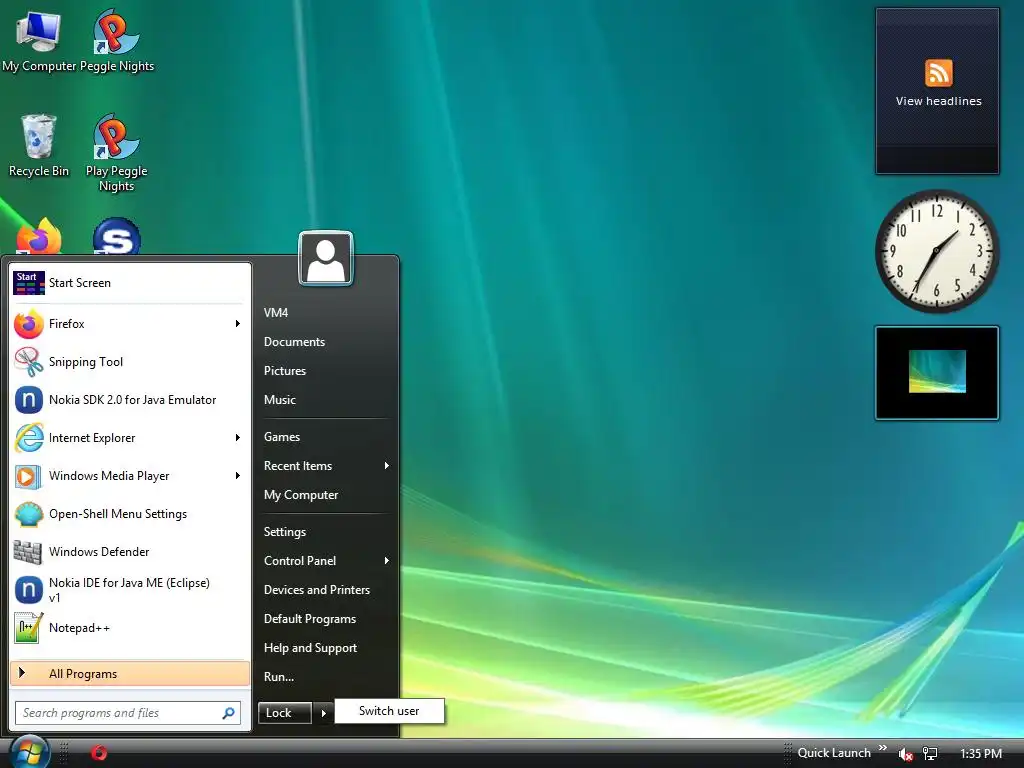The image size is (1024, 768).
Task: Click the 1:35 PM taskbar clock
Action: (x=981, y=754)
